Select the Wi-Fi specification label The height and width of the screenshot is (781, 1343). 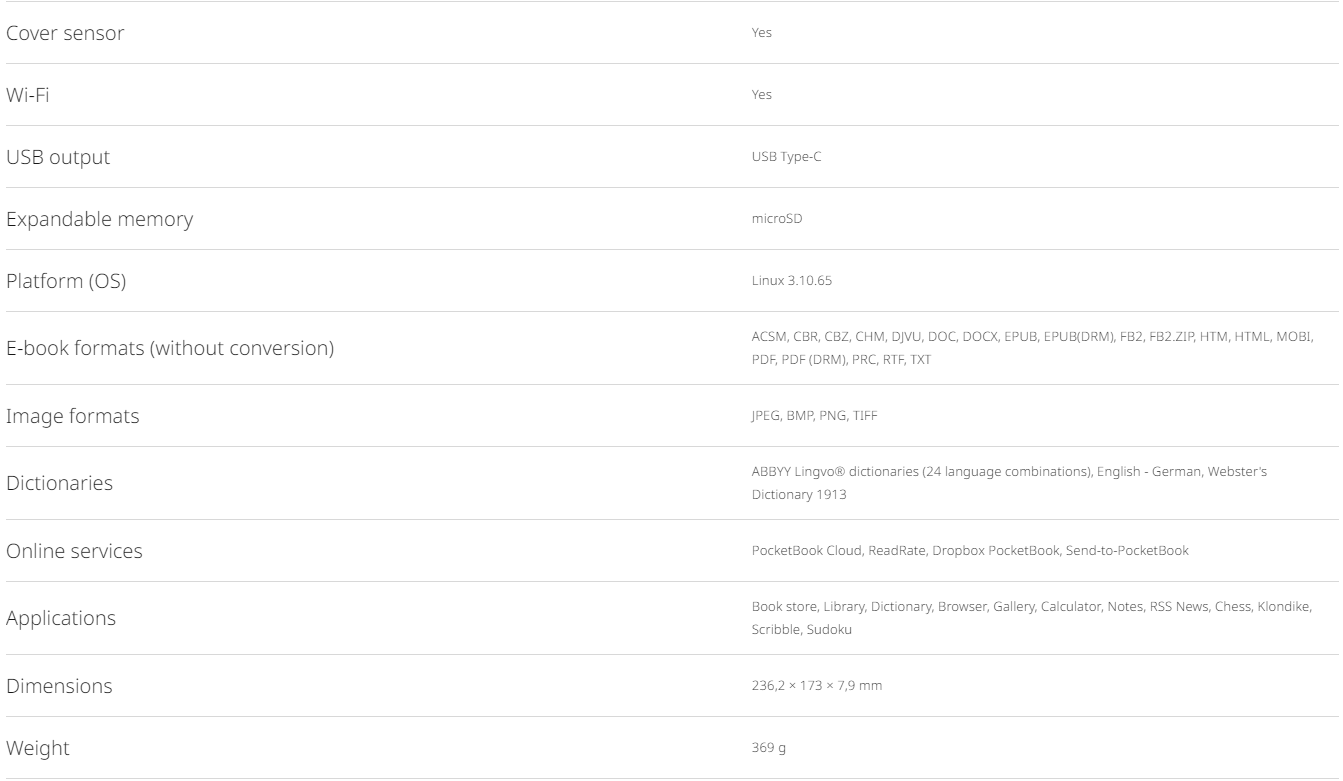[27, 95]
